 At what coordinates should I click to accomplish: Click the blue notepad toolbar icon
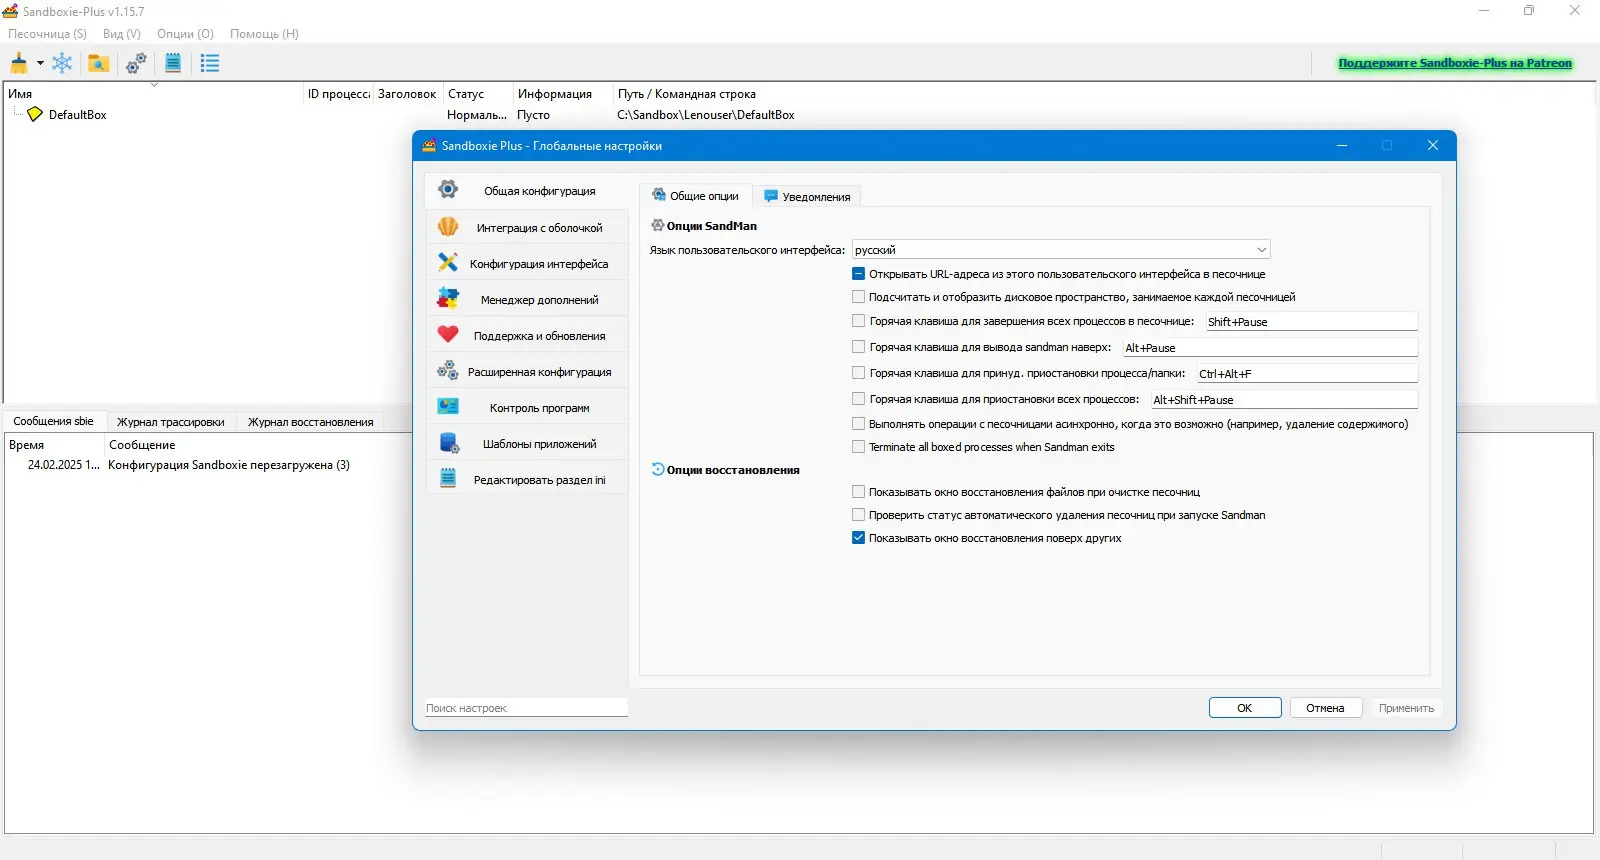point(173,63)
